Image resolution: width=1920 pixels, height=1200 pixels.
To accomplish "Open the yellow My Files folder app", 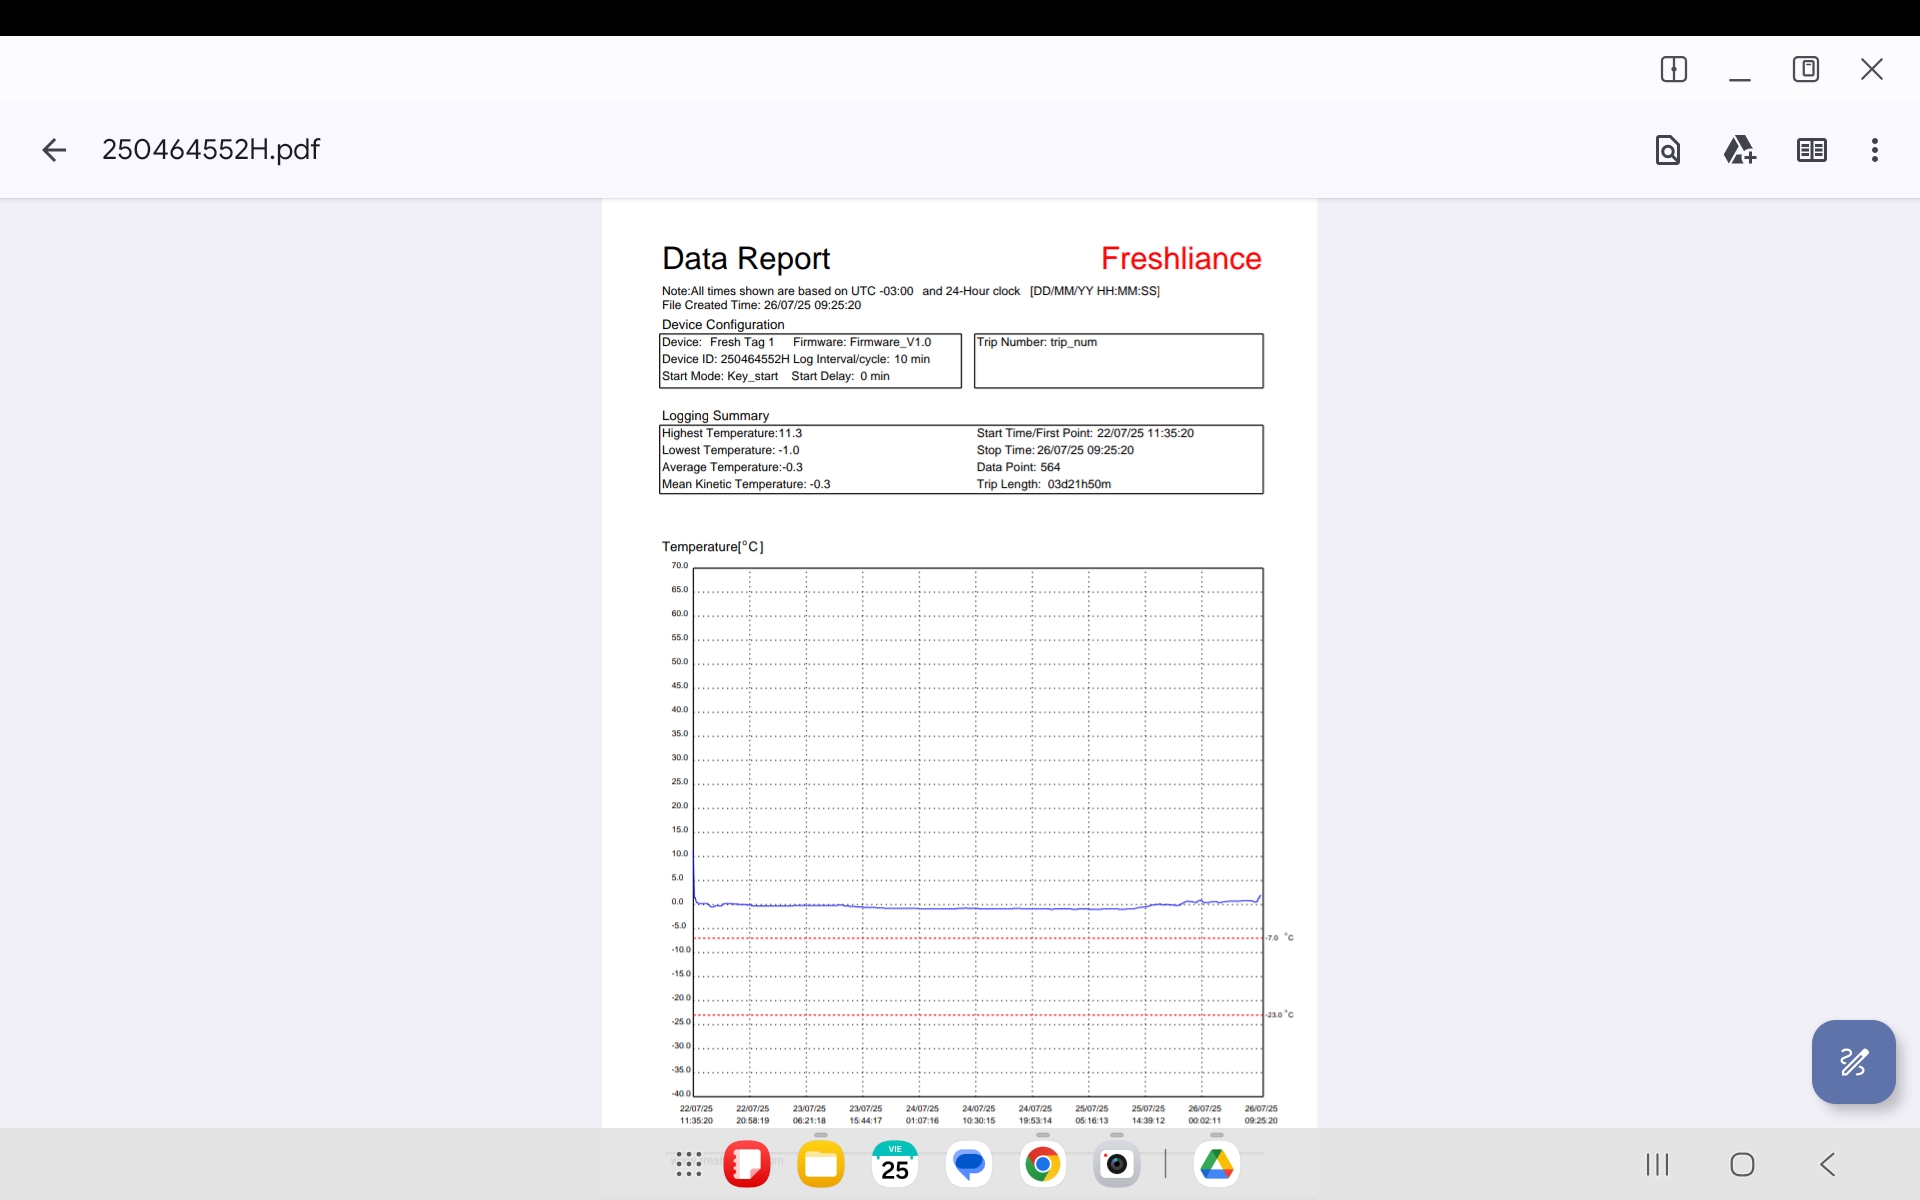I will point(821,1164).
